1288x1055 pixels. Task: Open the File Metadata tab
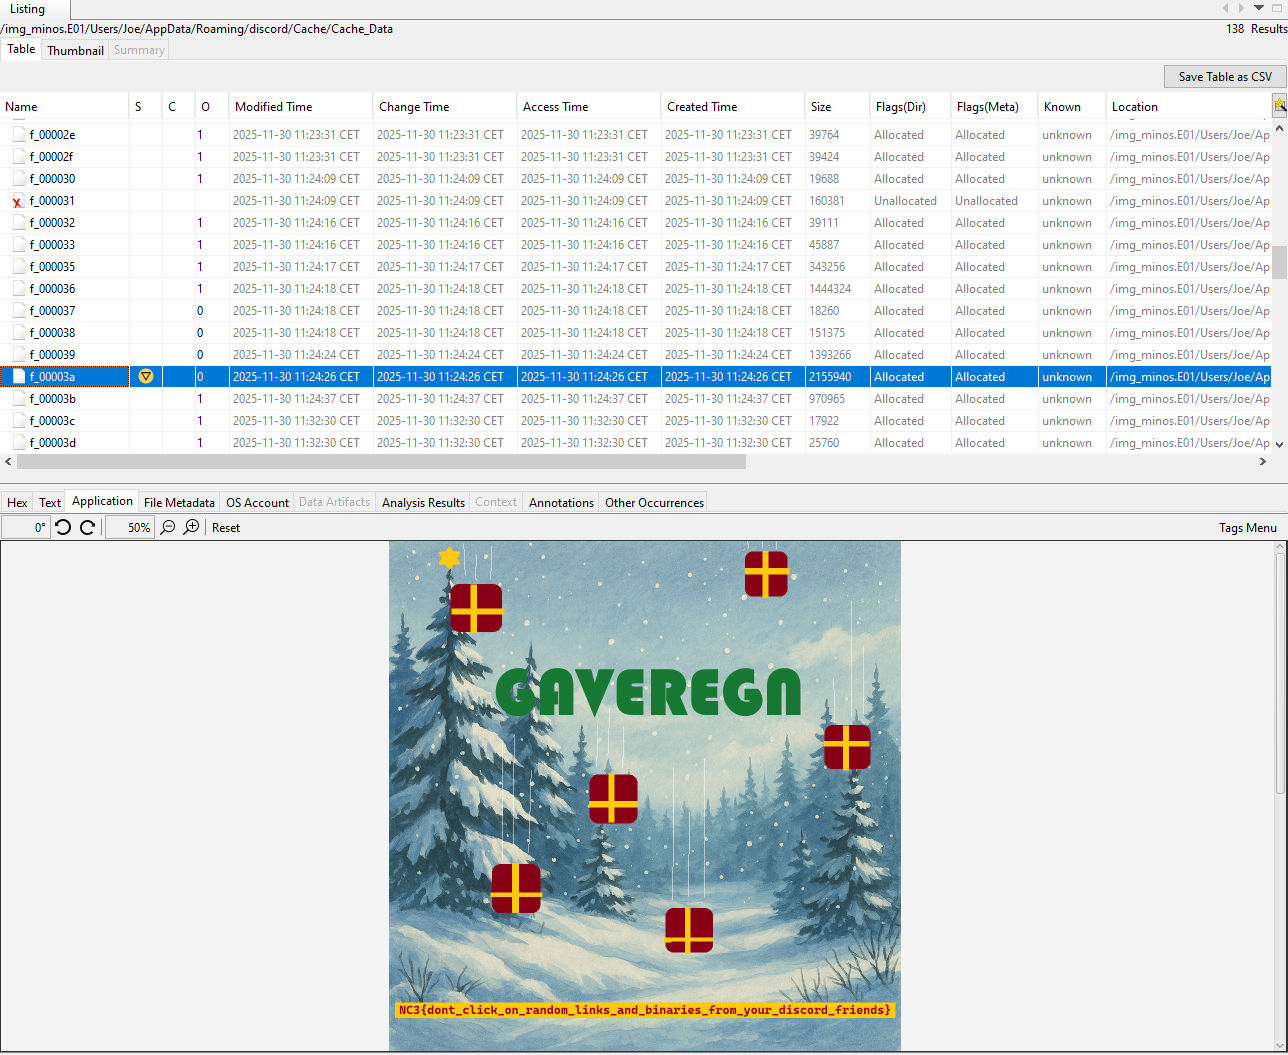(179, 502)
